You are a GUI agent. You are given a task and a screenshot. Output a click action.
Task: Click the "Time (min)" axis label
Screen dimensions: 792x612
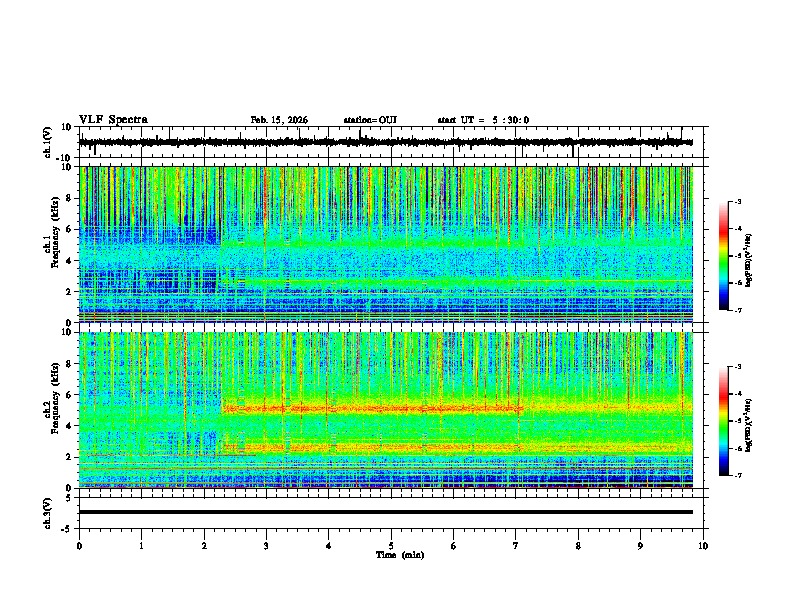click(x=400, y=555)
